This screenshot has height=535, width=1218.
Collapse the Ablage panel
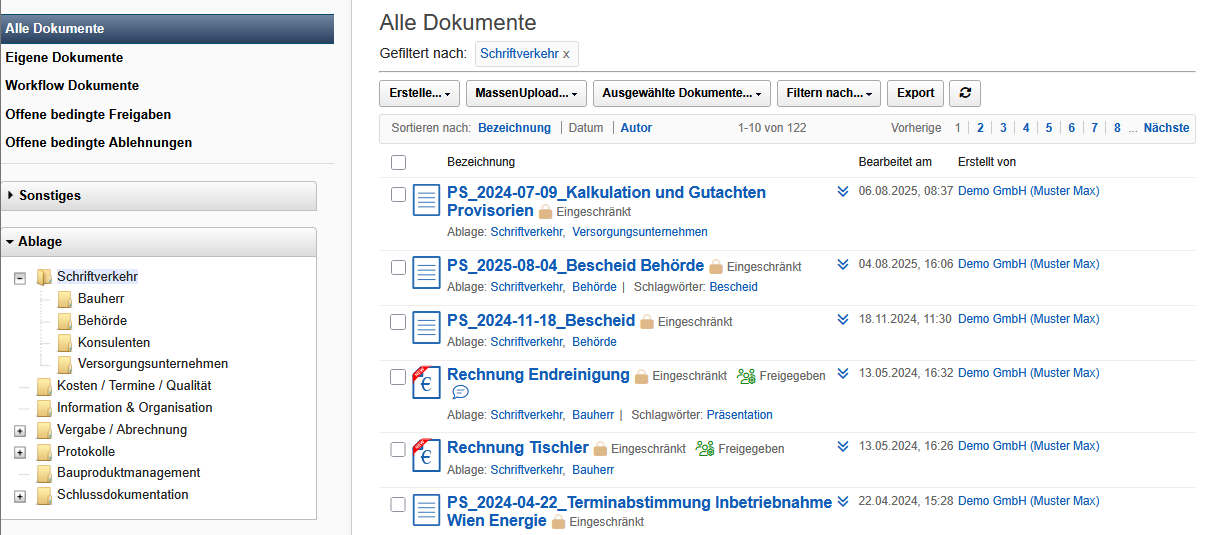[158, 242]
